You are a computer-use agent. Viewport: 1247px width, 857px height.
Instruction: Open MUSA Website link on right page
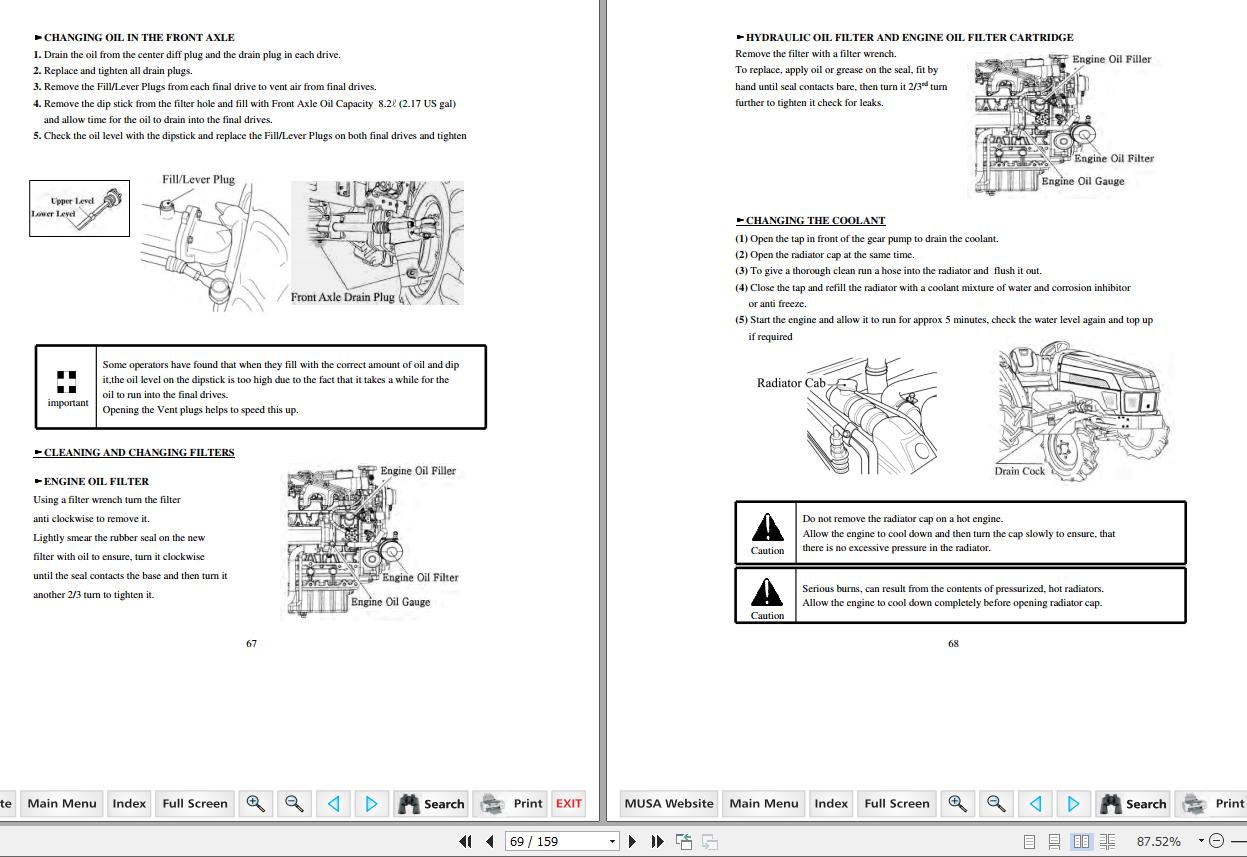tap(669, 803)
